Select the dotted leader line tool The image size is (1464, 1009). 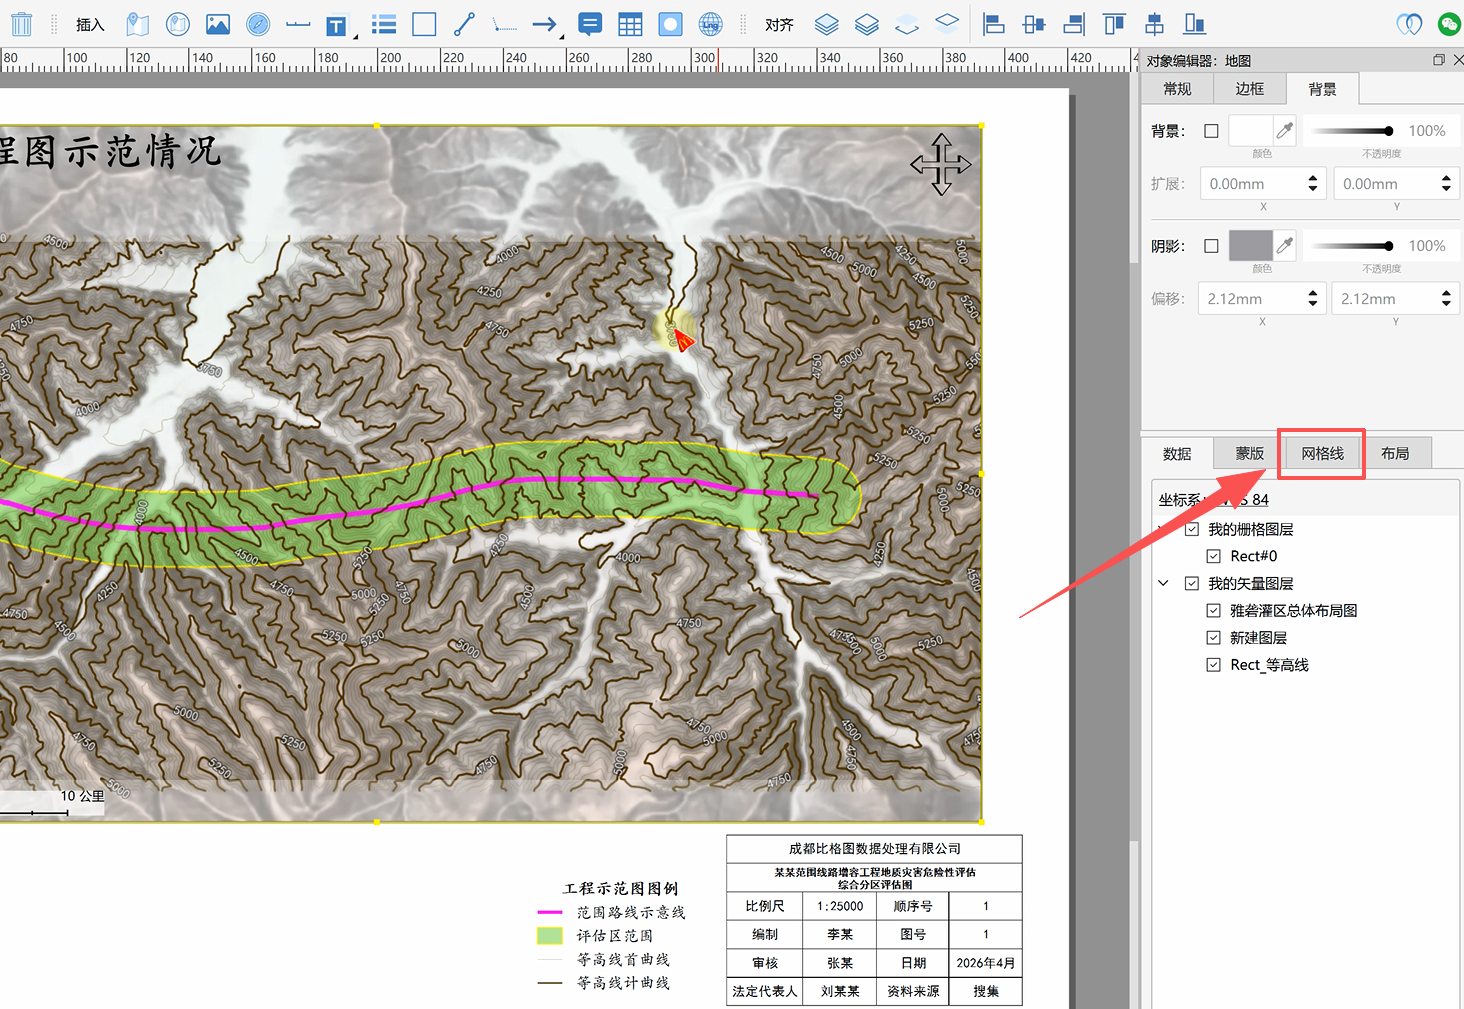(x=505, y=25)
